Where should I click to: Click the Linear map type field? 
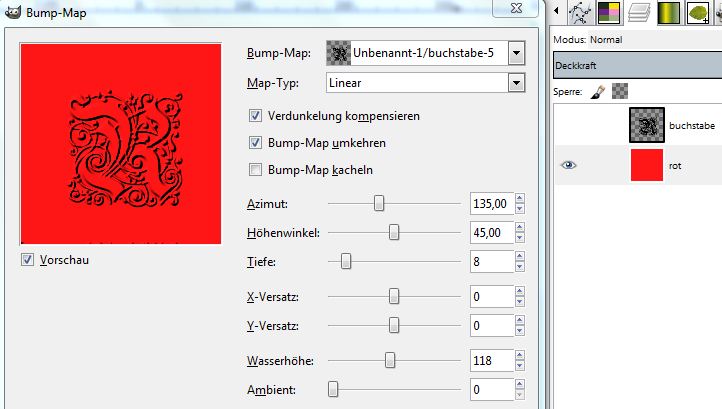(425, 83)
